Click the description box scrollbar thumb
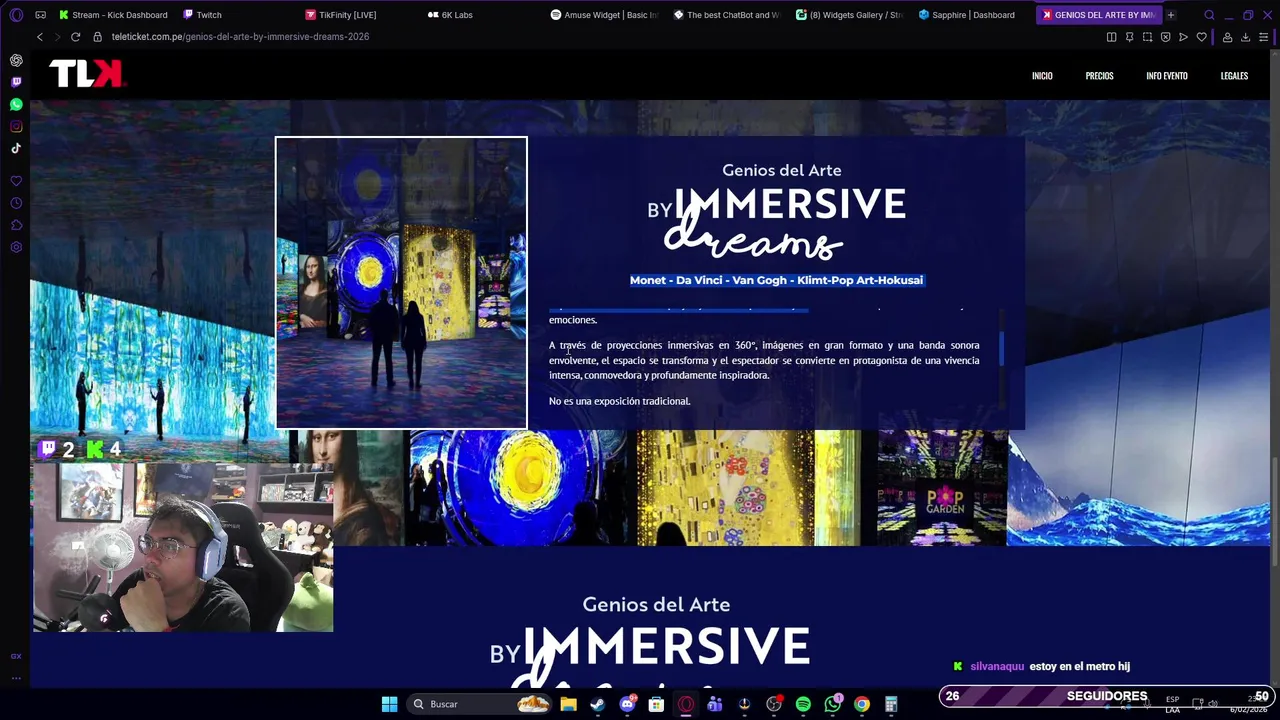The height and width of the screenshot is (720, 1280). click(1001, 348)
